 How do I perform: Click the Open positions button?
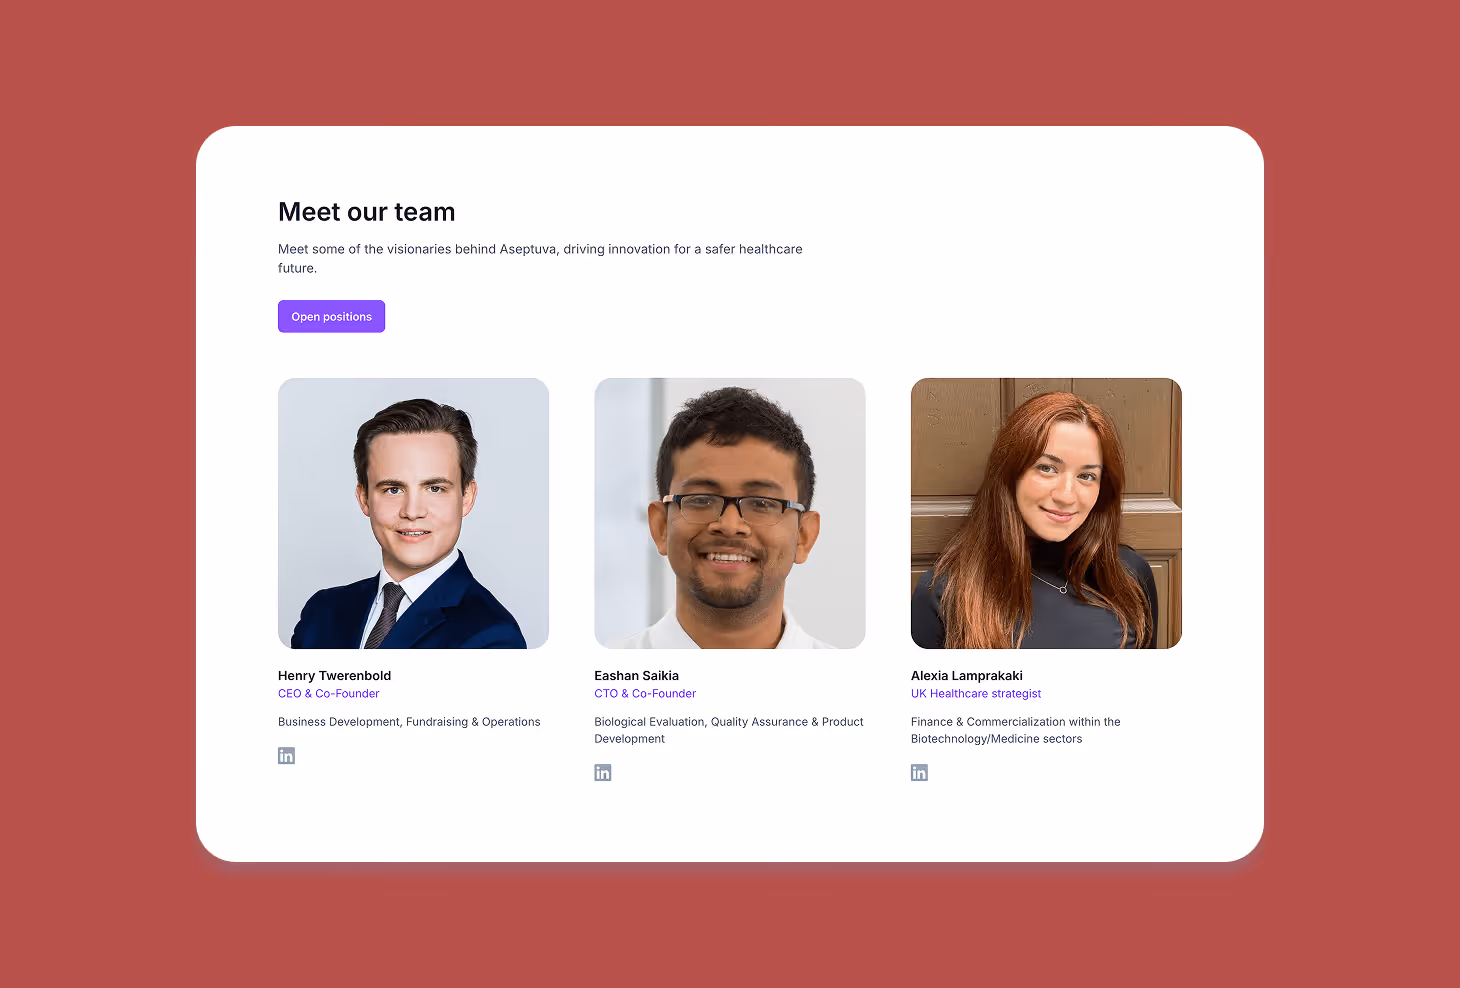point(331,316)
